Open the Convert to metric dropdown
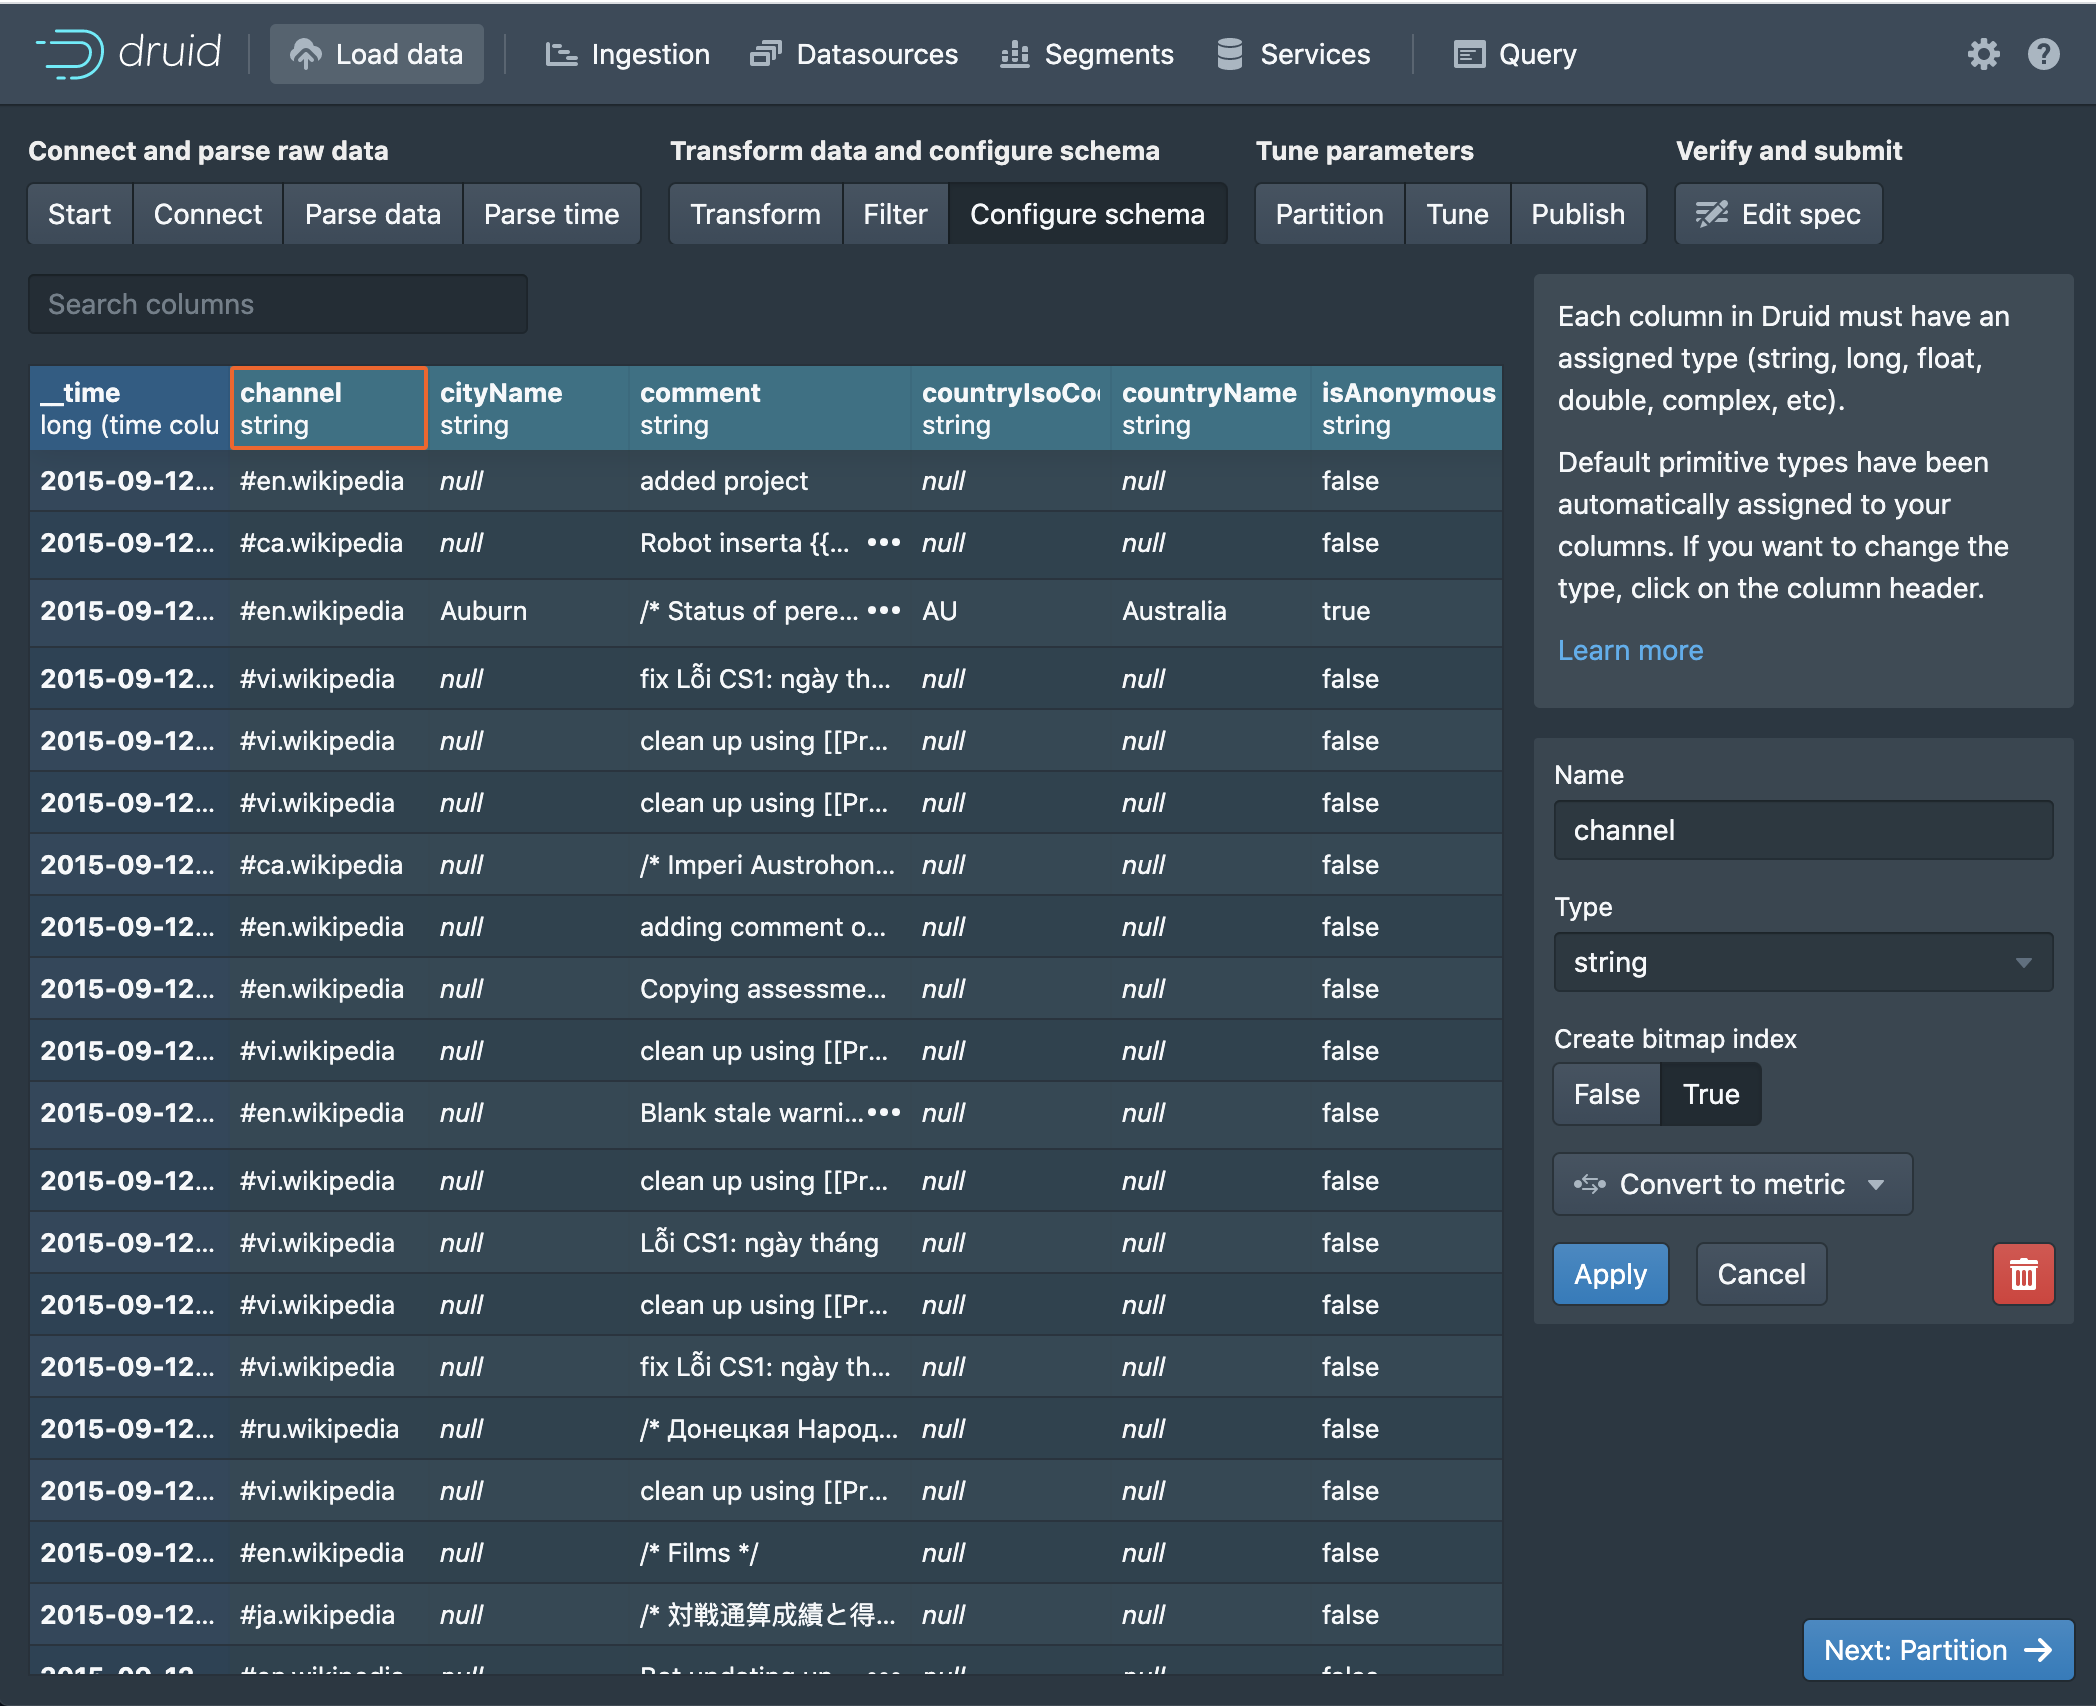Screen dimensions: 2096x1706 pyautogui.click(x=1732, y=1184)
